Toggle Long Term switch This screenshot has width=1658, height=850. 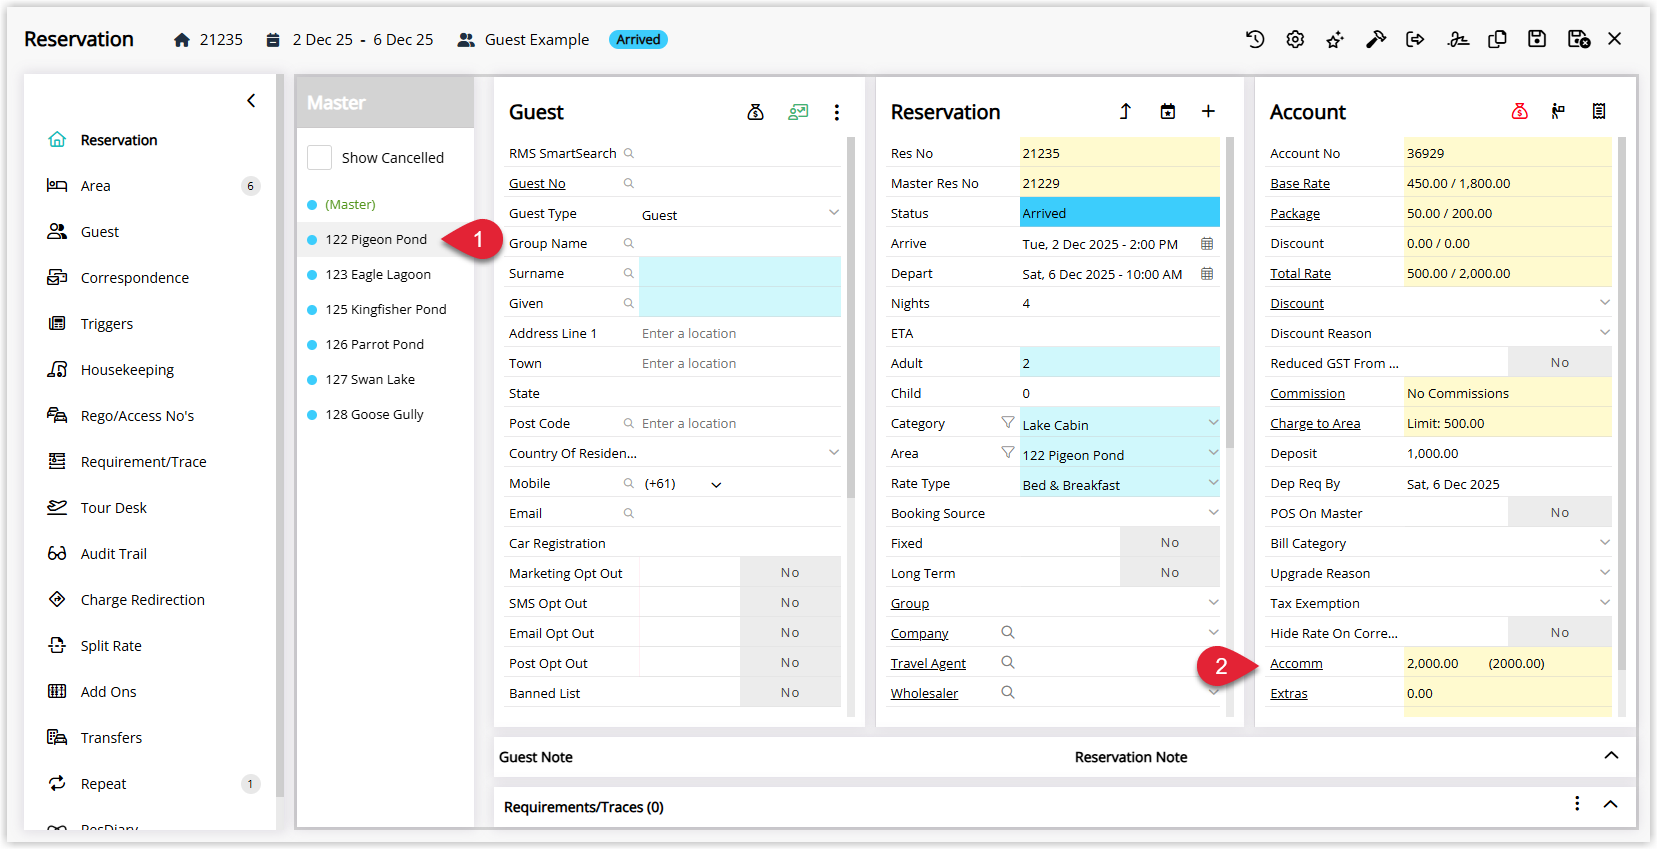click(1170, 573)
